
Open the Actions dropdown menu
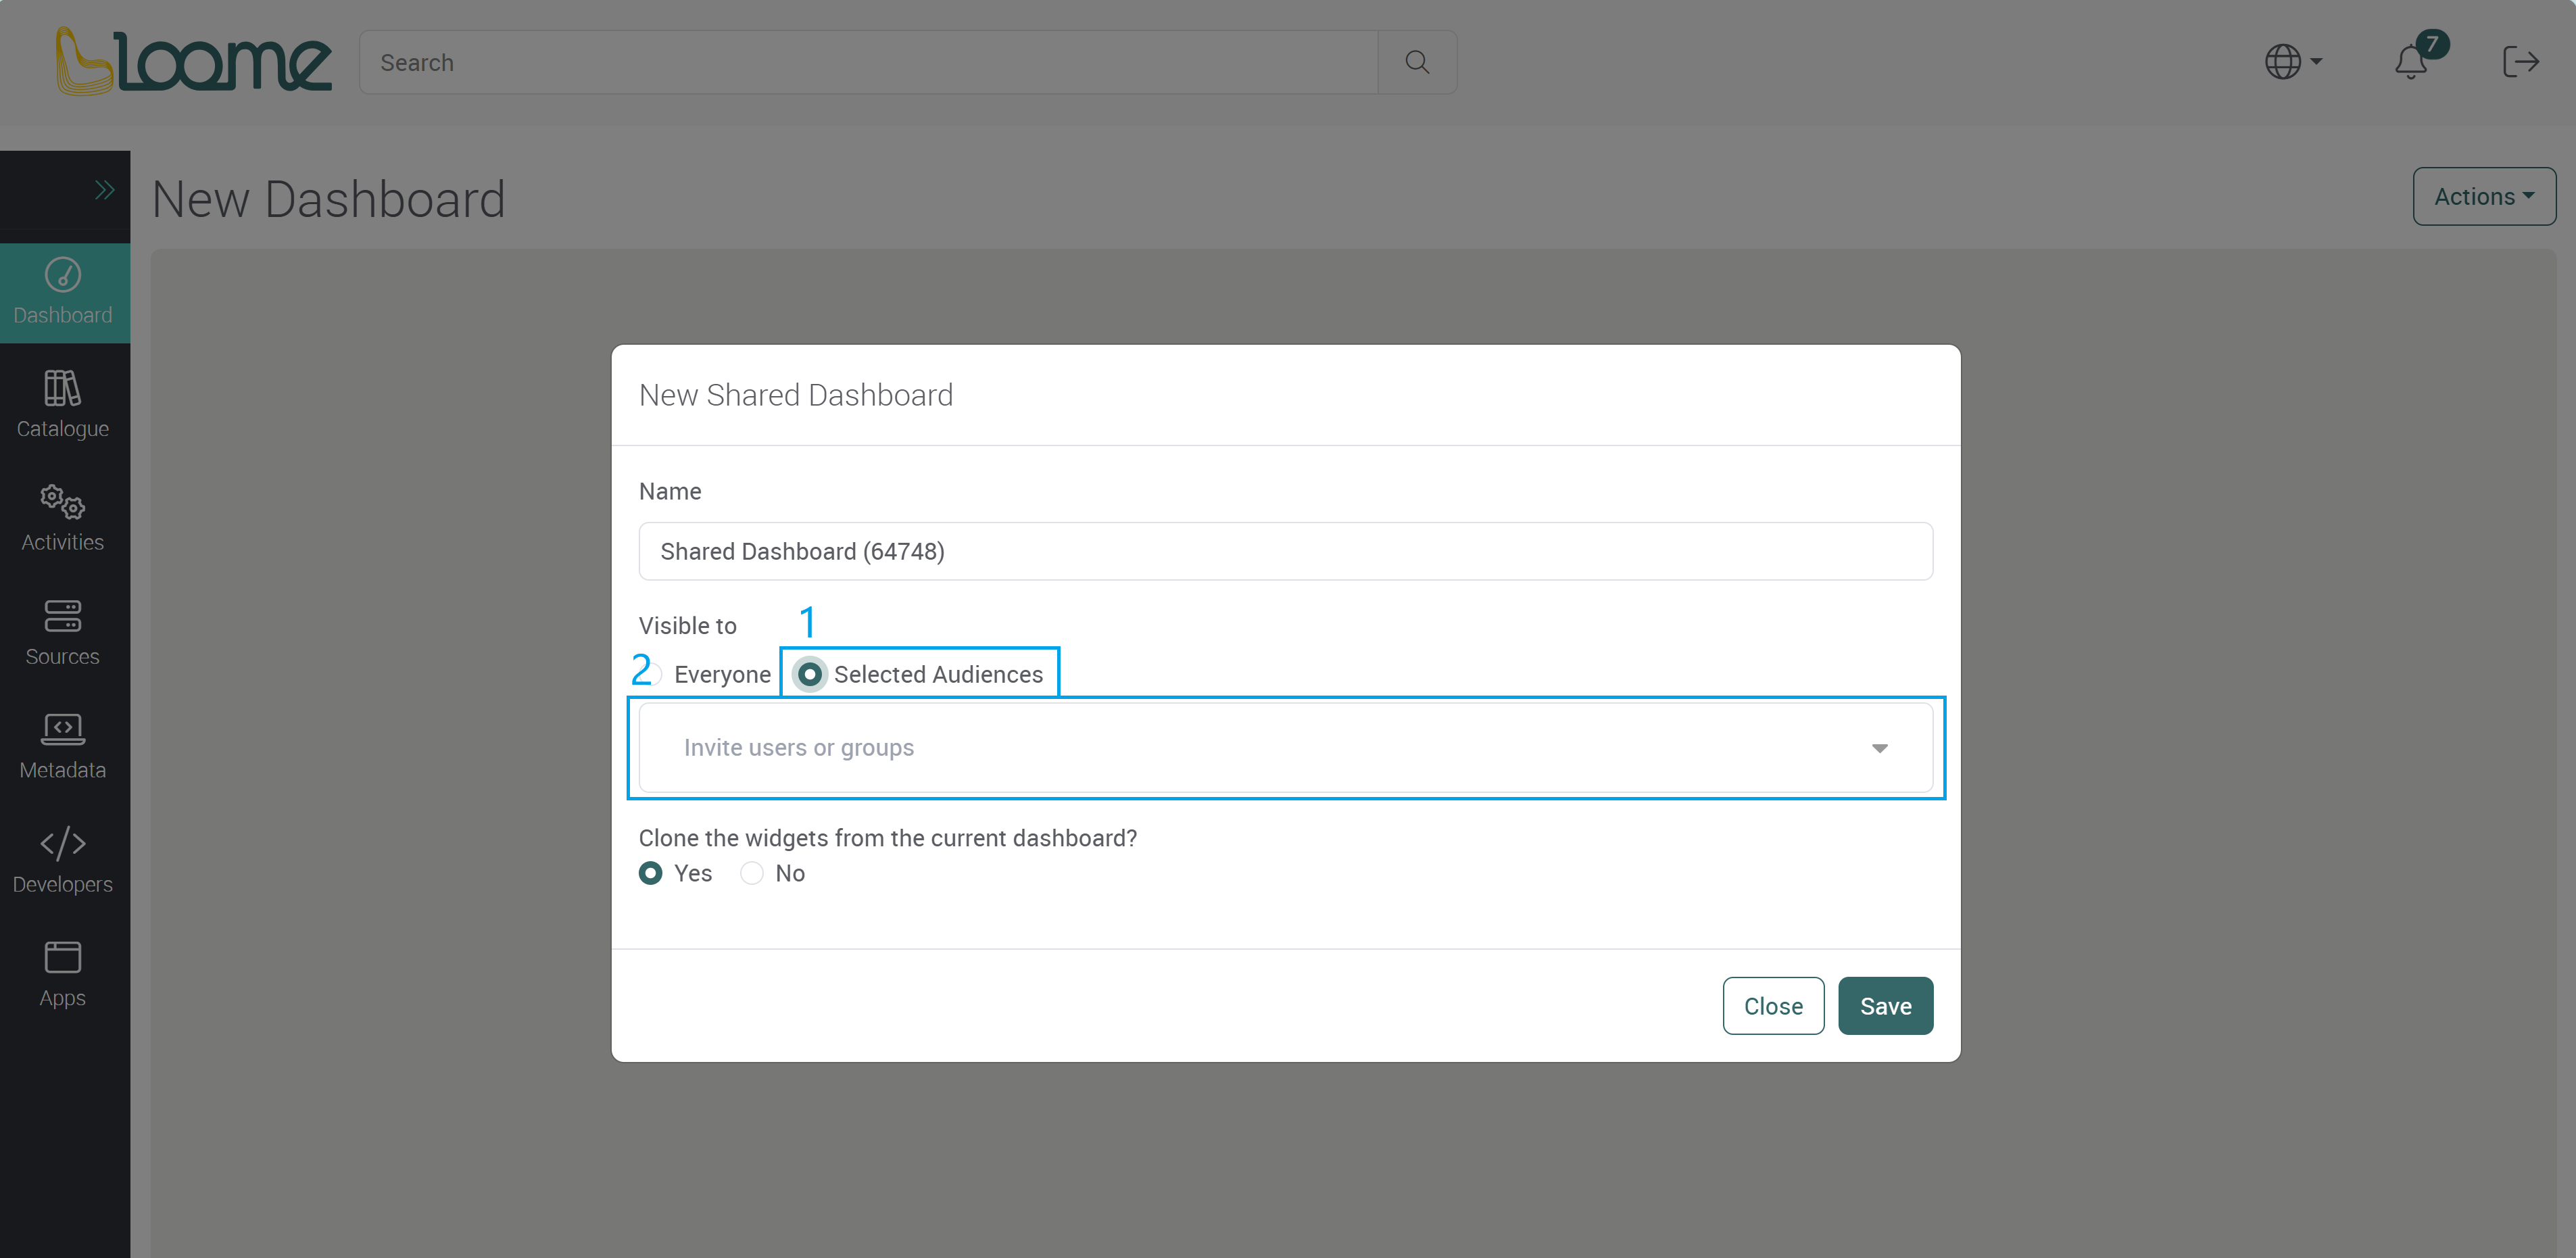pos(2484,196)
